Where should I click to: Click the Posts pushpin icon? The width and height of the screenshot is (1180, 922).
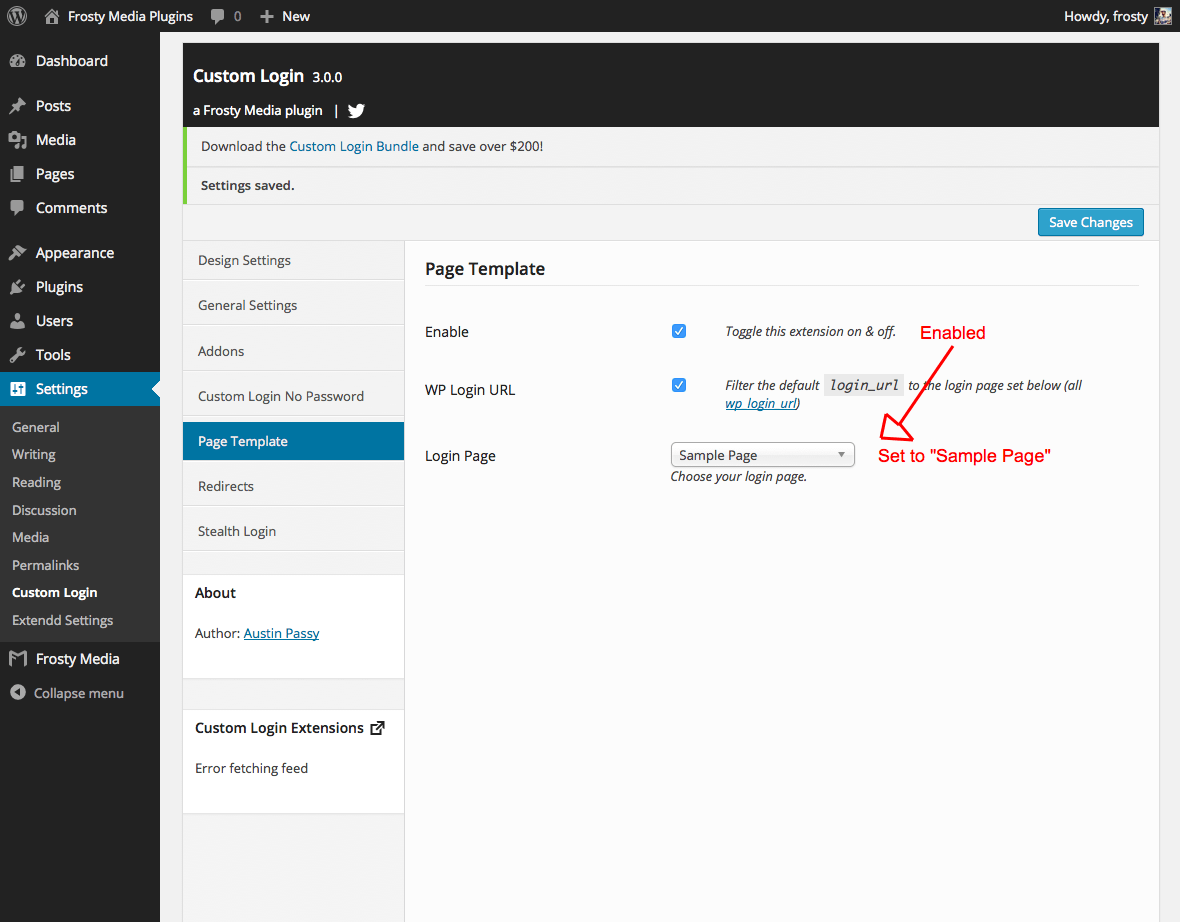pyautogui.click(x=17, y=106)
